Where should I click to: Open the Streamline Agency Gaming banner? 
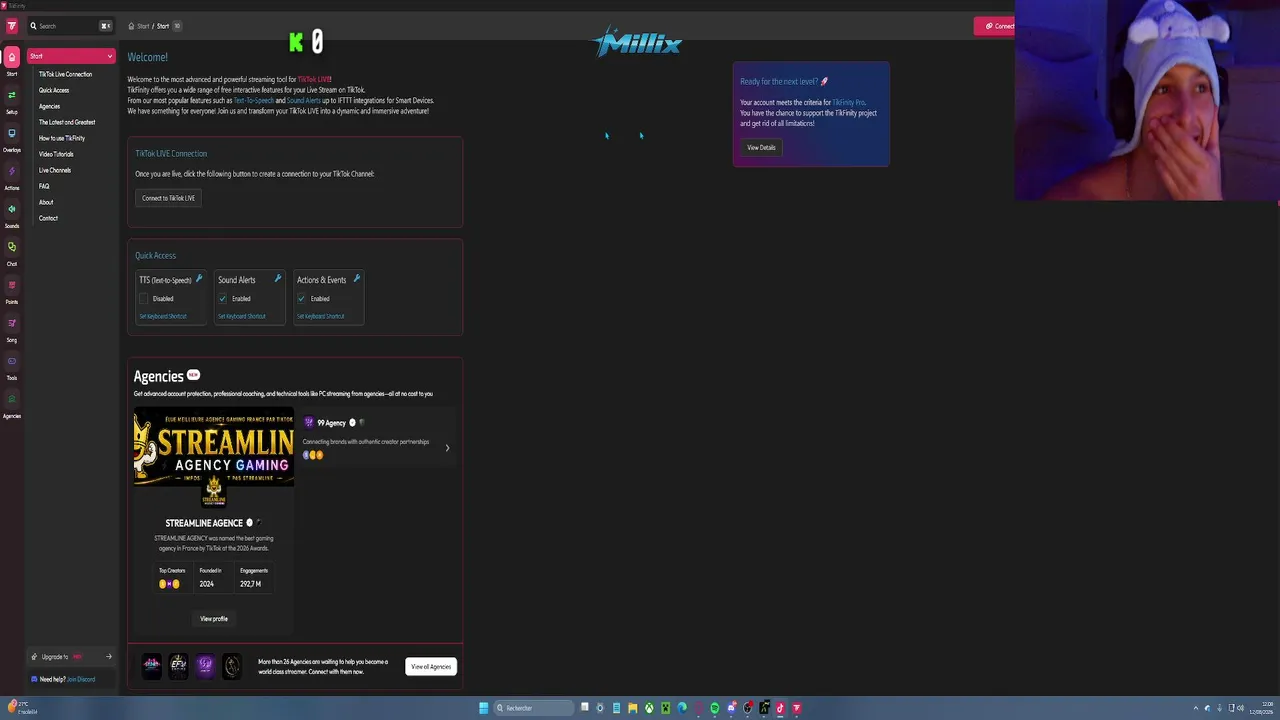coord(214,449)
